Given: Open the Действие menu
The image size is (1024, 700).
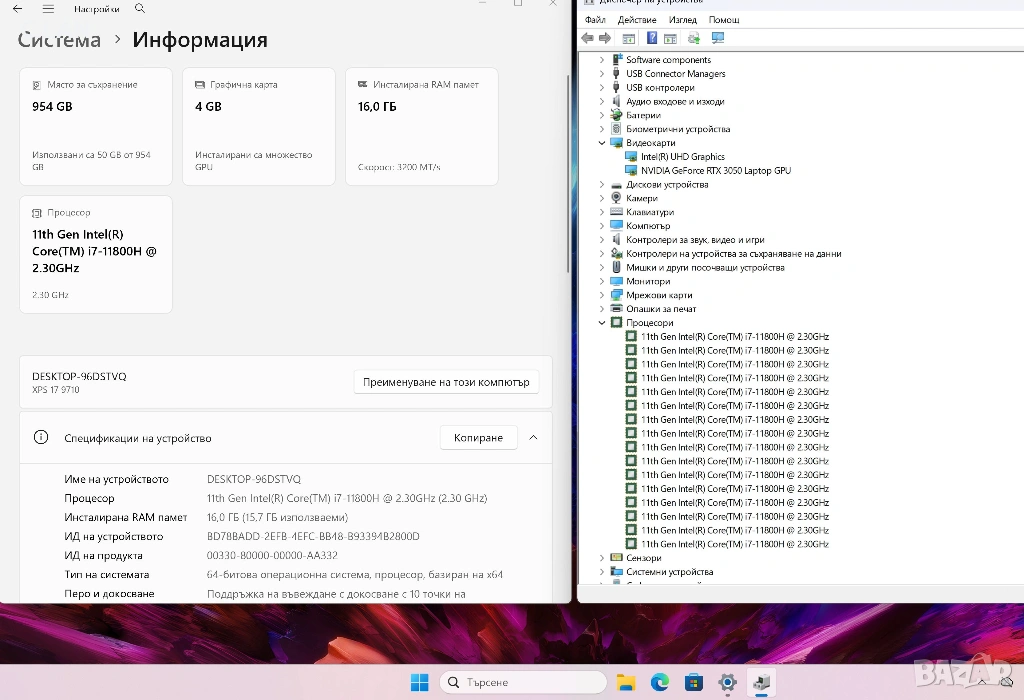Looking at the screenshot, I should [x=637, y=20].
